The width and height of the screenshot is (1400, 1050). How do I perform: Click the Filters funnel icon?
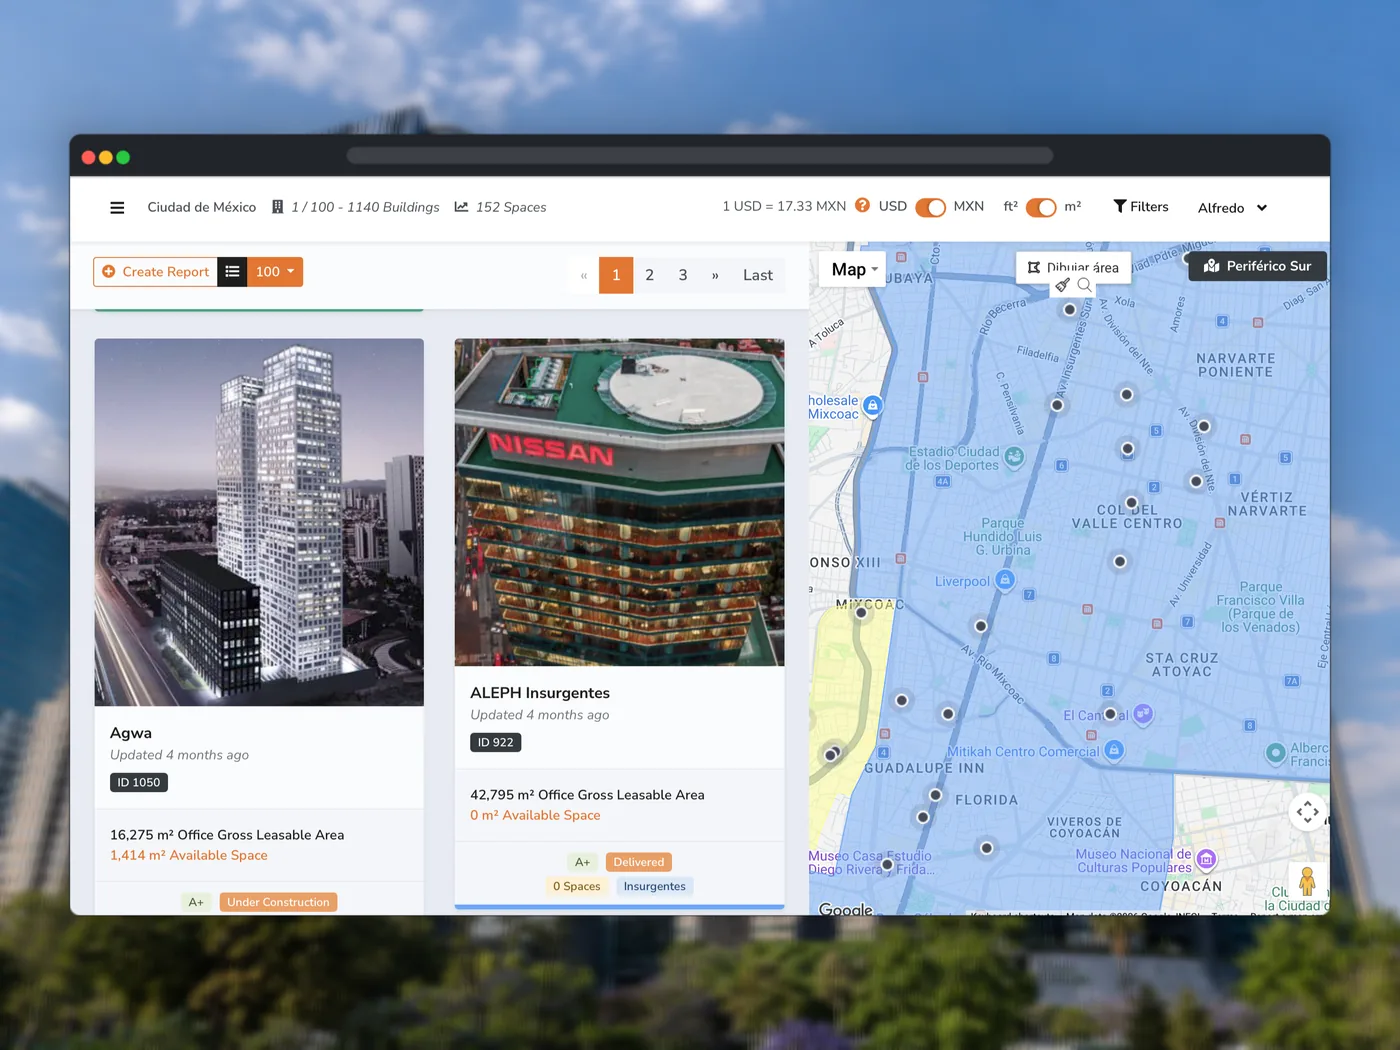(x=1120, y=206)
